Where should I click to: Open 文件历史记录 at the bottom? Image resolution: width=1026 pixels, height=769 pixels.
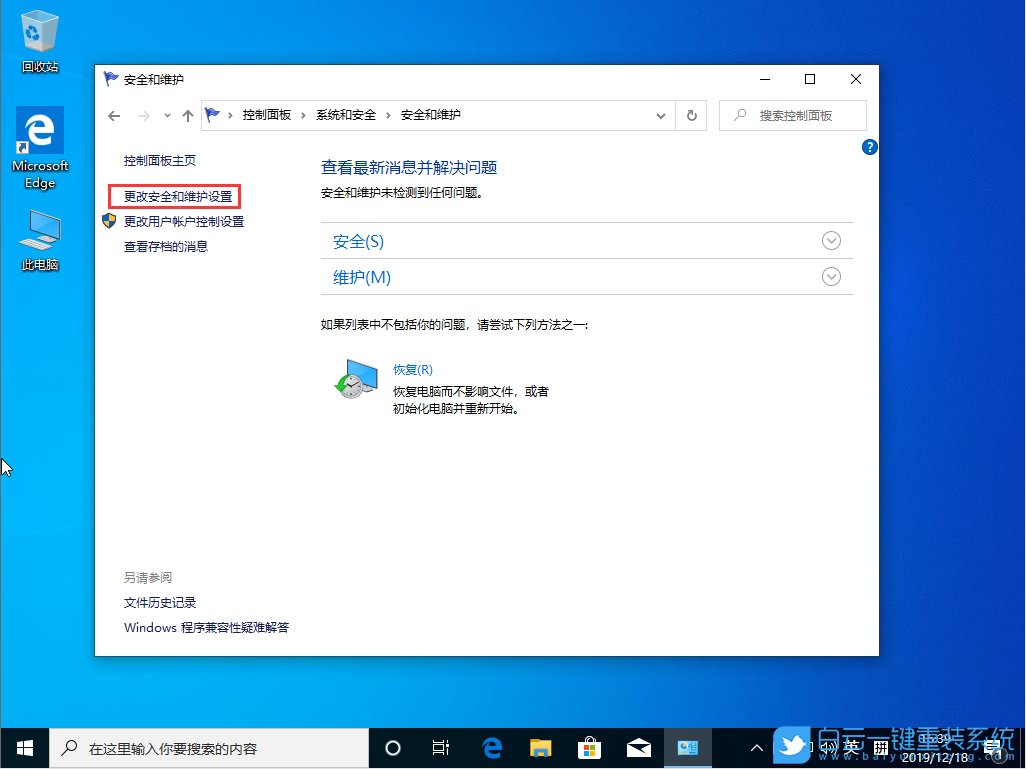tap(159, 602)
